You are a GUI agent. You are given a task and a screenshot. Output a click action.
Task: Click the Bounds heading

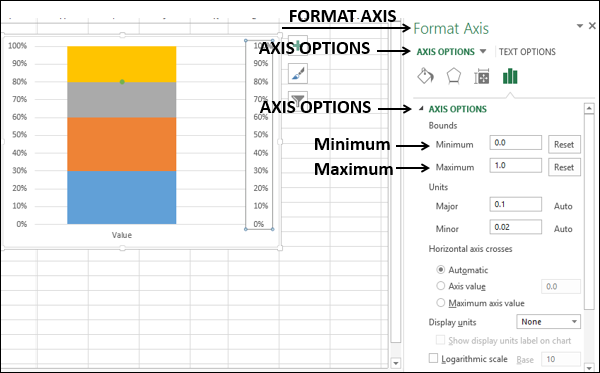[443, 125]
